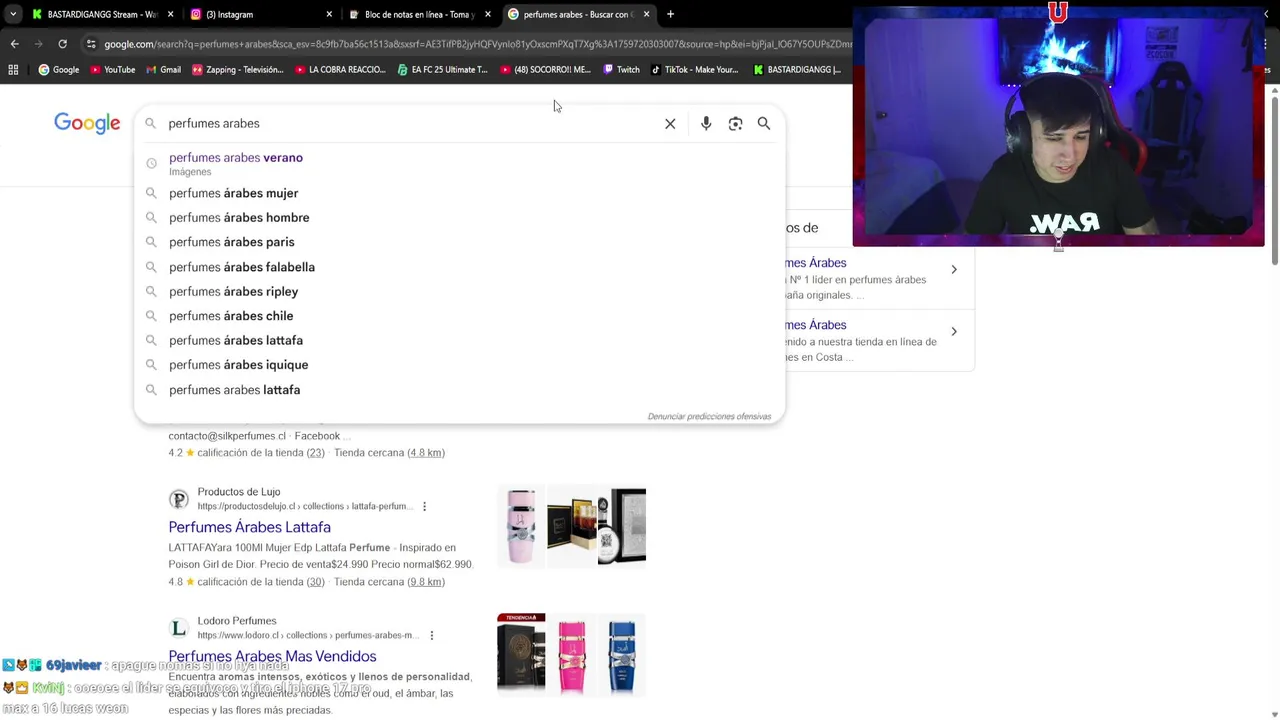Open the Zapping - Televisión bookmark
This screenshot has height=720, width=1280.
tap(238, 70)
